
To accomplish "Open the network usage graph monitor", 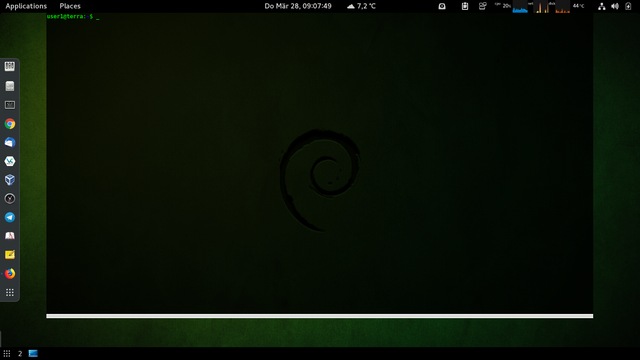I will click(542, 7).
